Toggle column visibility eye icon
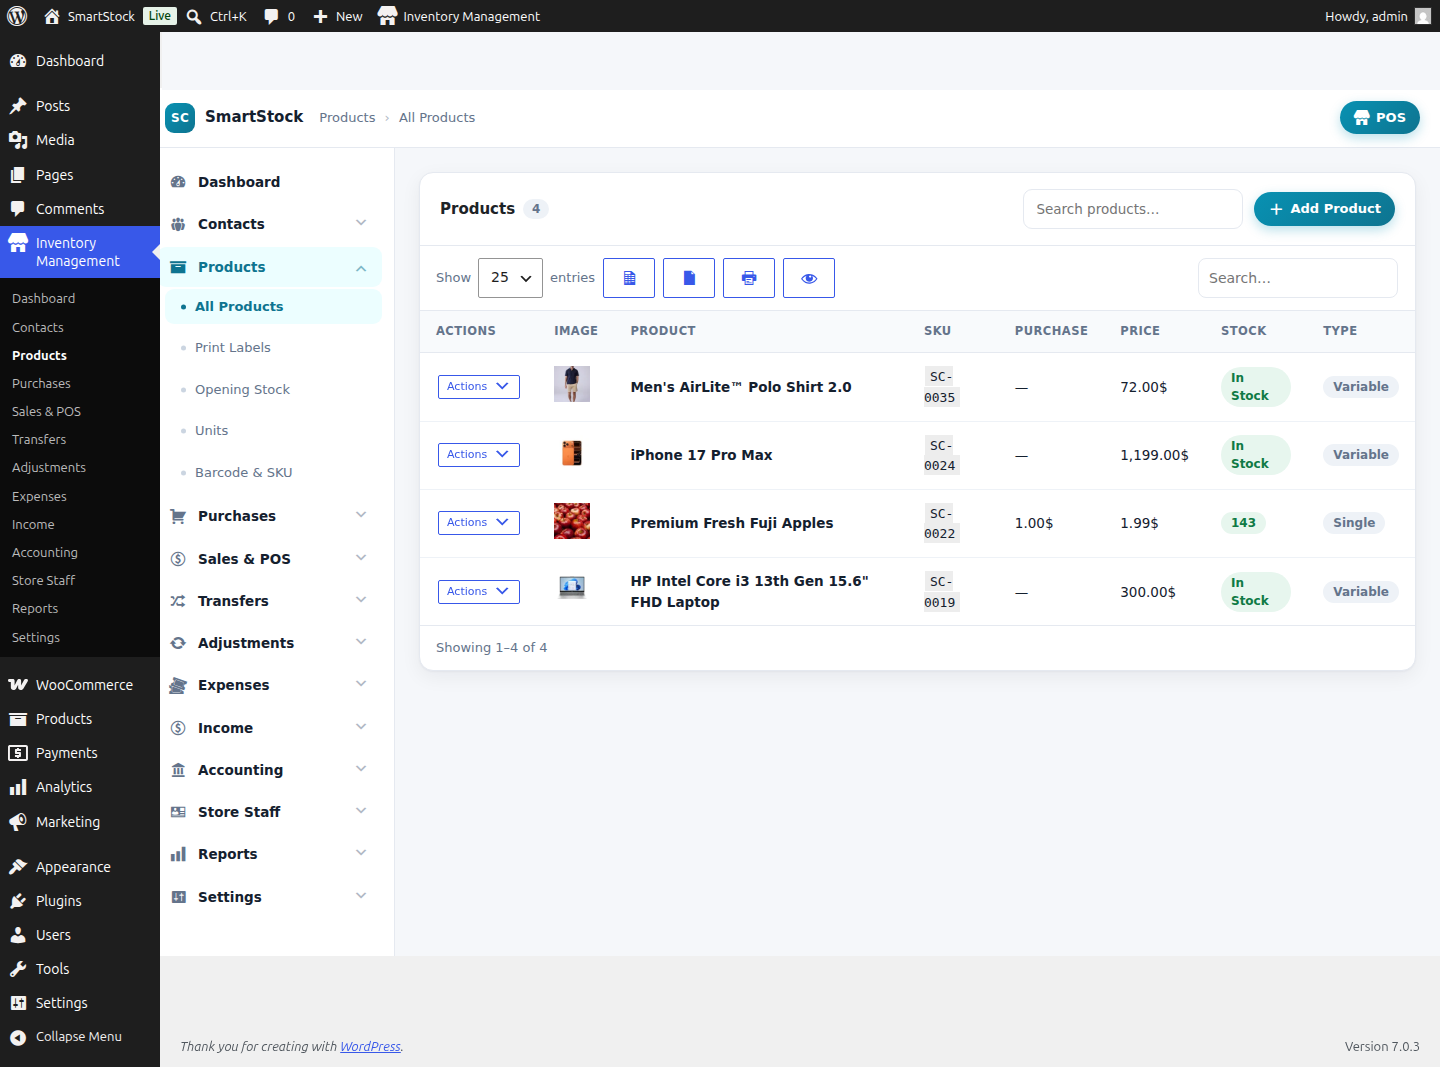Screen dimensions: 1440x1067 pyautogui.click(x=809, y=278)
